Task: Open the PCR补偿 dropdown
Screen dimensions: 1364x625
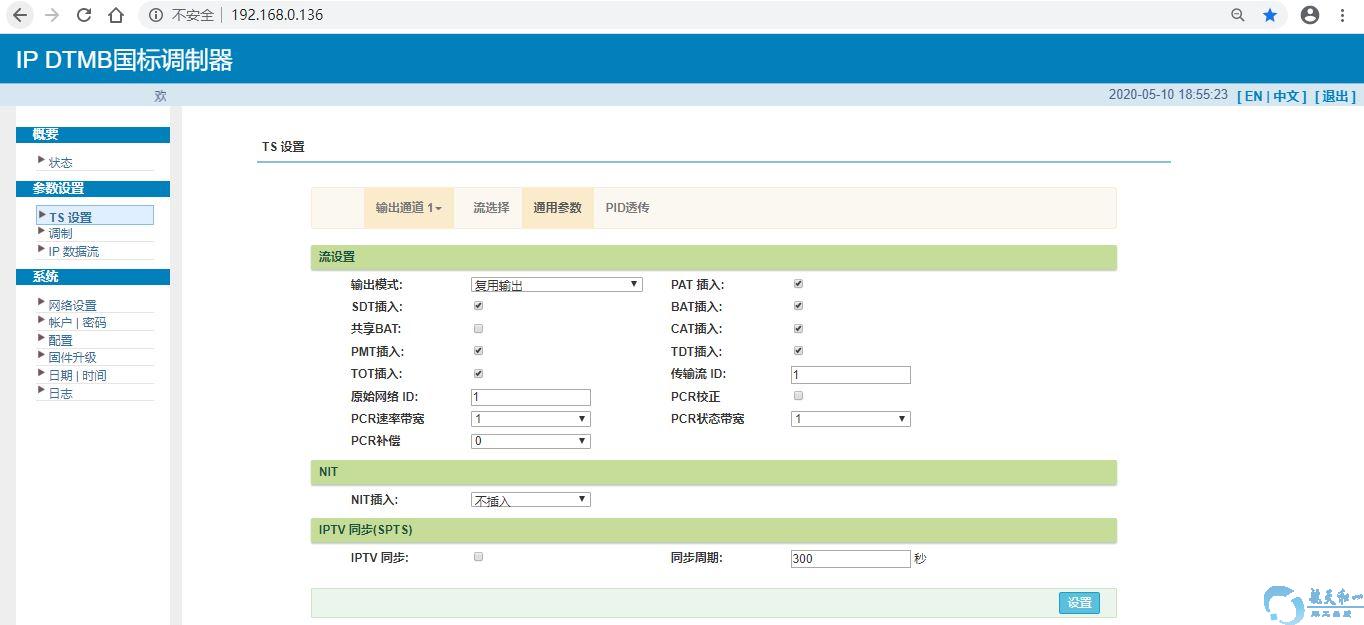Action: click(530, 441)
